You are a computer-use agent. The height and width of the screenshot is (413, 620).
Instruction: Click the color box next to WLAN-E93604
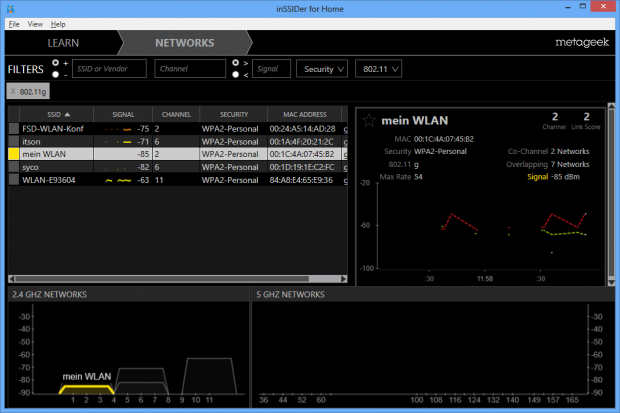[x=14, y=181]
